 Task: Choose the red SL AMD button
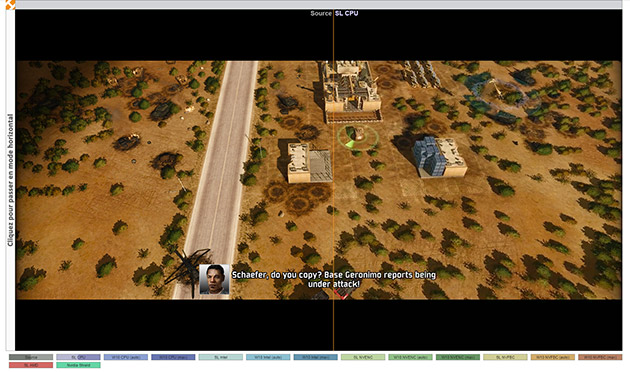(31, 365)
